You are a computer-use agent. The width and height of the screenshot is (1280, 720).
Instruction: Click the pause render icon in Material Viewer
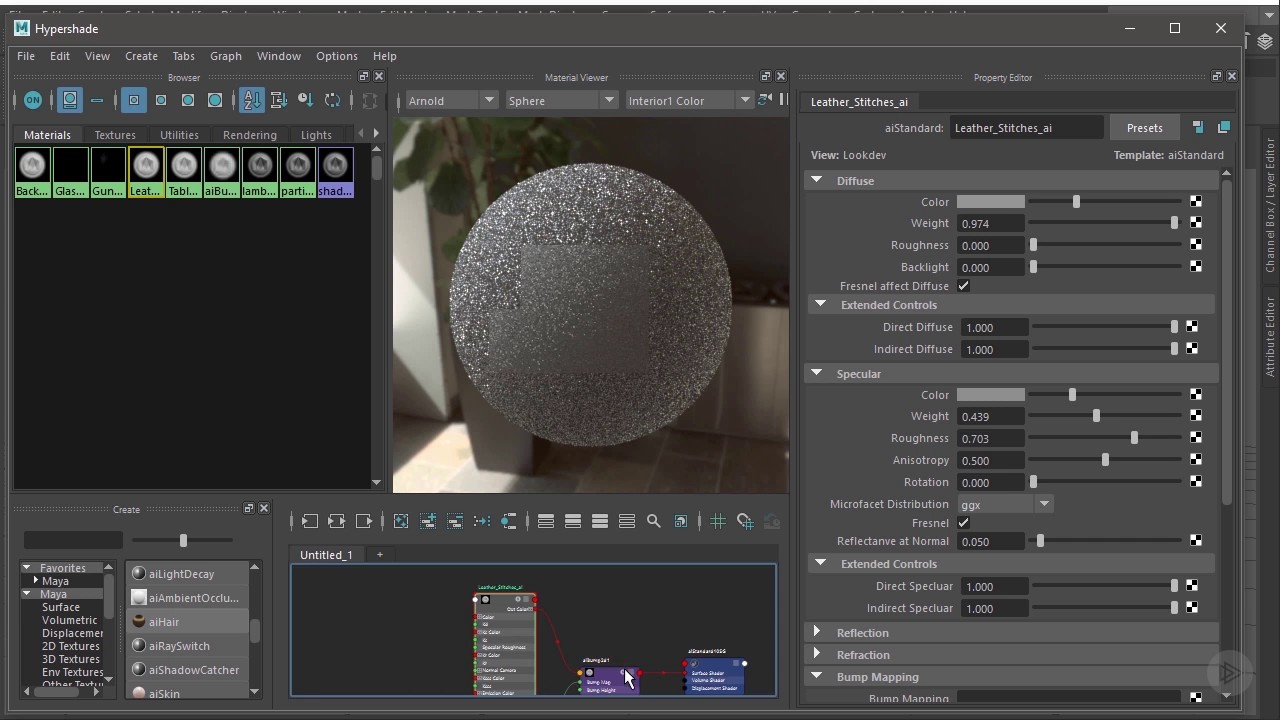tap(784, 100)
